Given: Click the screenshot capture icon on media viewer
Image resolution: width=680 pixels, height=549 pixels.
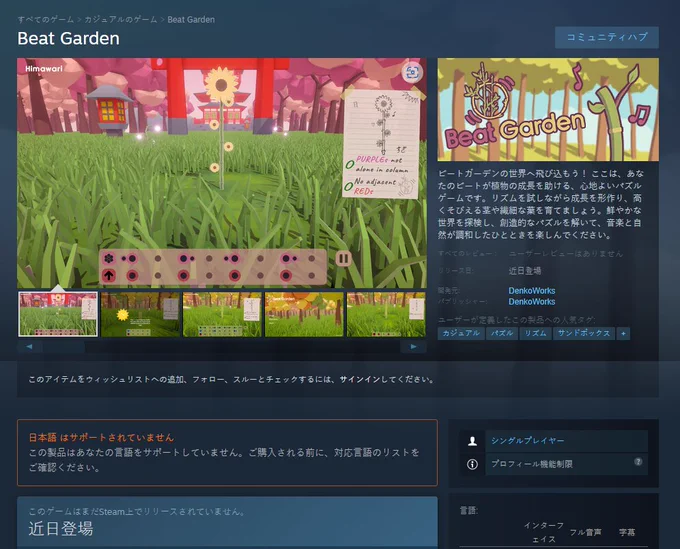Looking at the screenshot, I should [412, 72].
